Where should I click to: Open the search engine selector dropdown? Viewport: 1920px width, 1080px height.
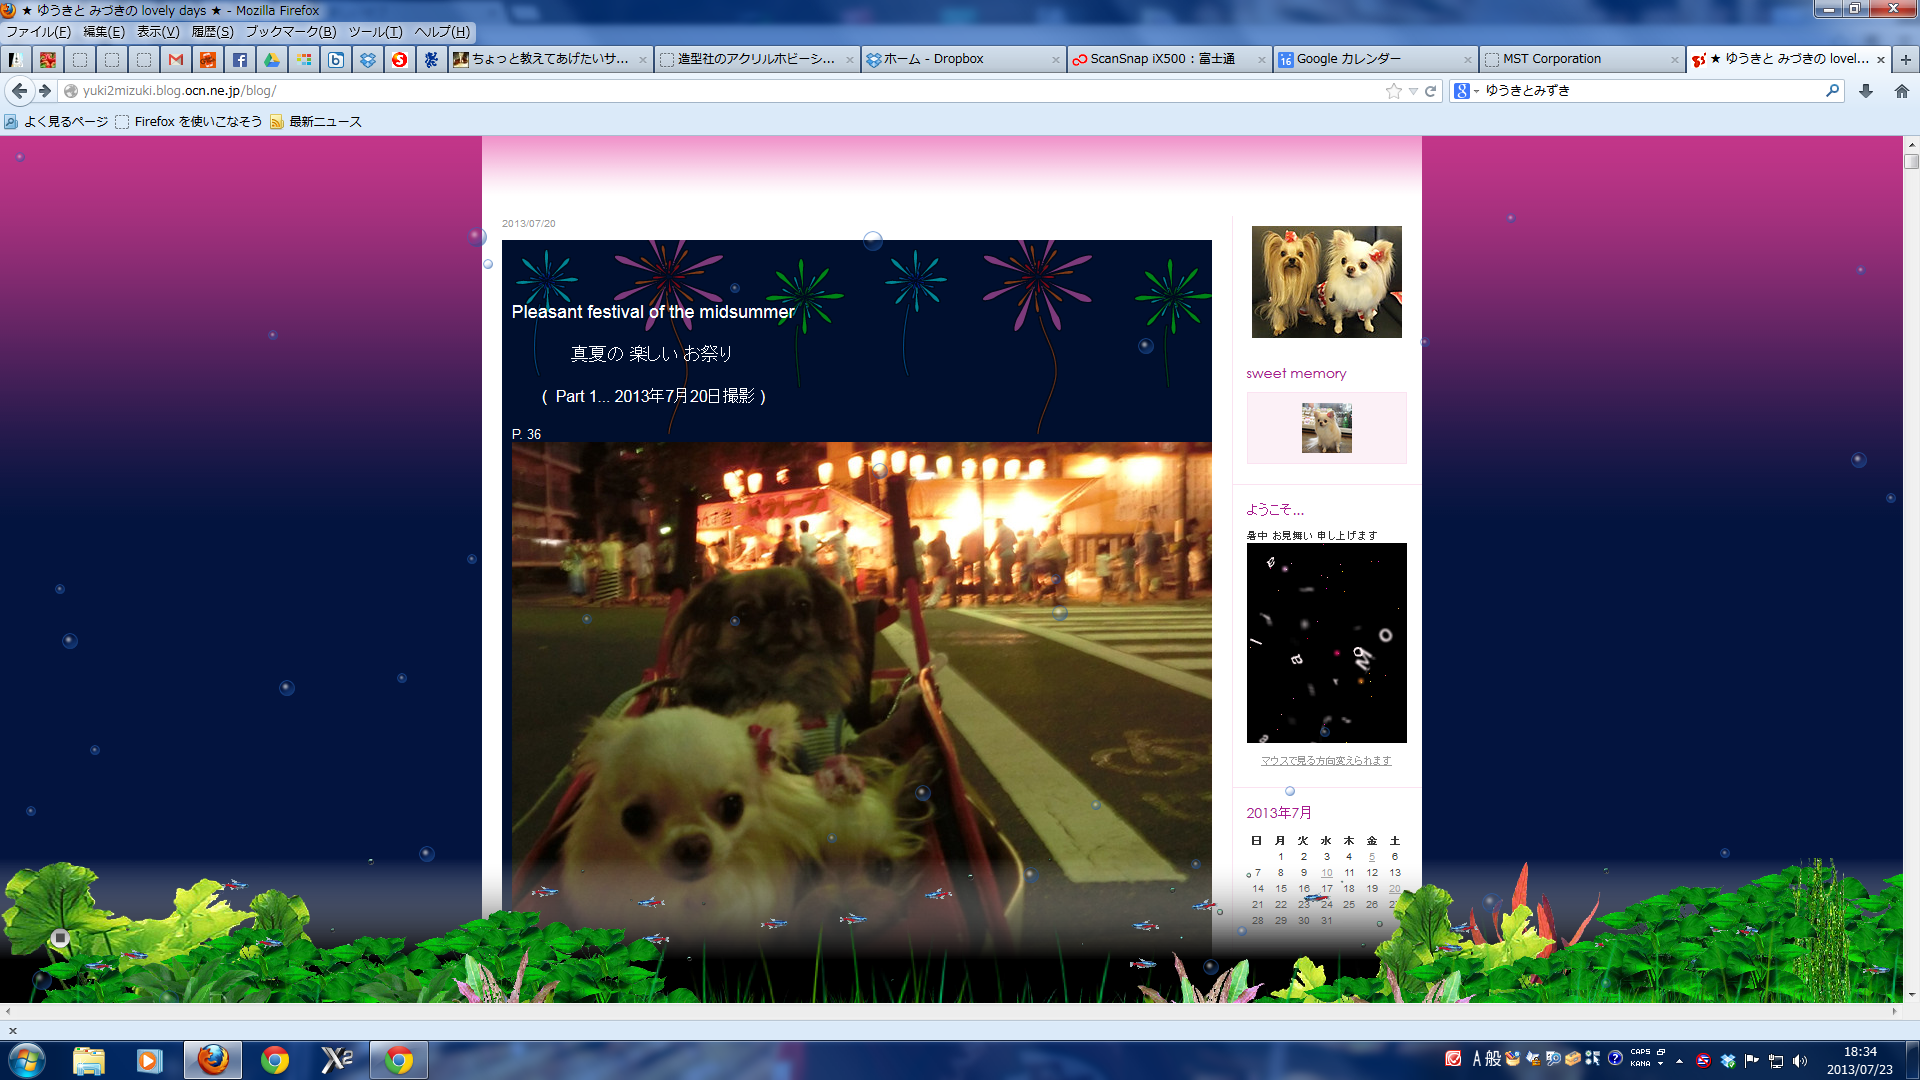point(1466,91)
